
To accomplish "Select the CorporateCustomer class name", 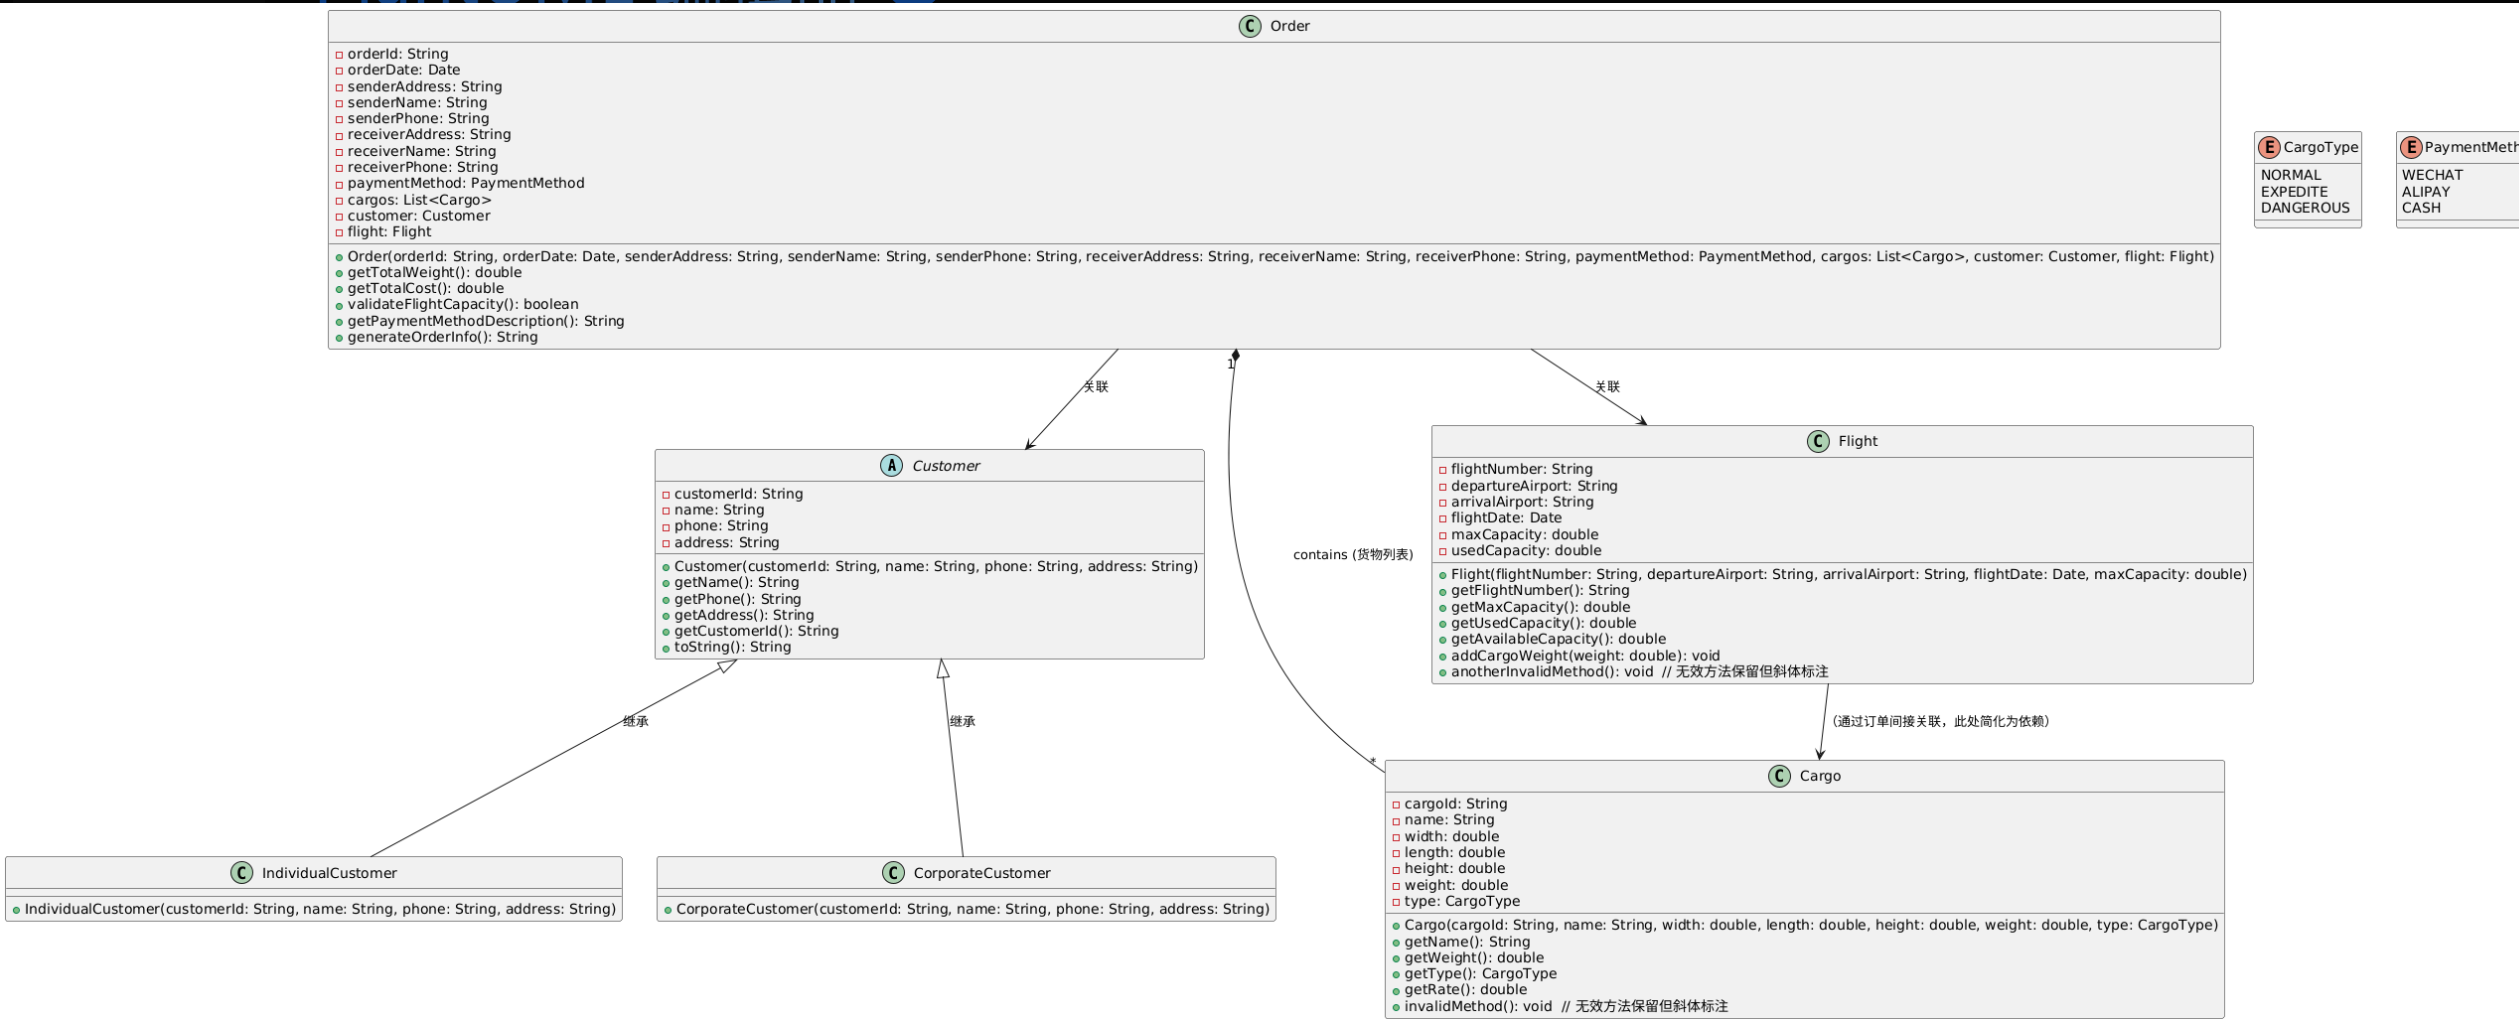I will (x=981, y=873).
